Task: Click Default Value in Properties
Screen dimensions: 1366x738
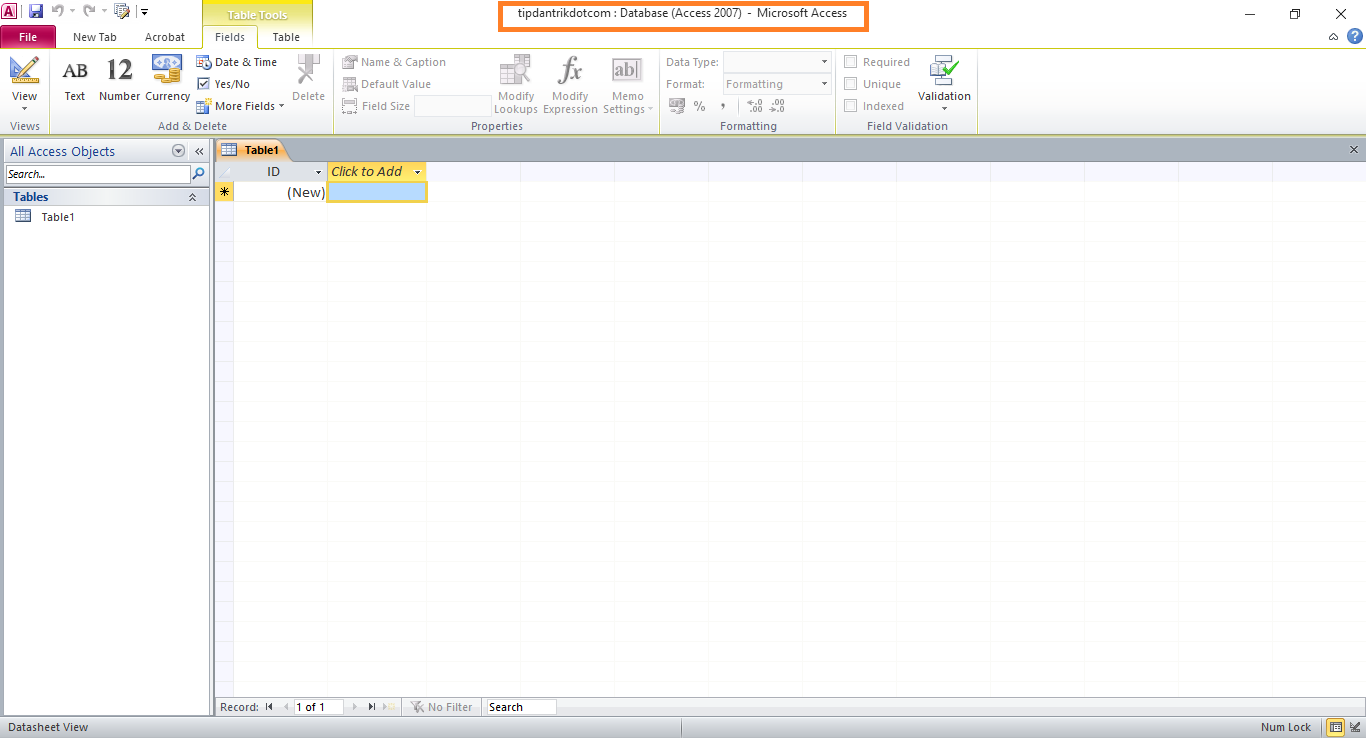Action: coord(387,84)
